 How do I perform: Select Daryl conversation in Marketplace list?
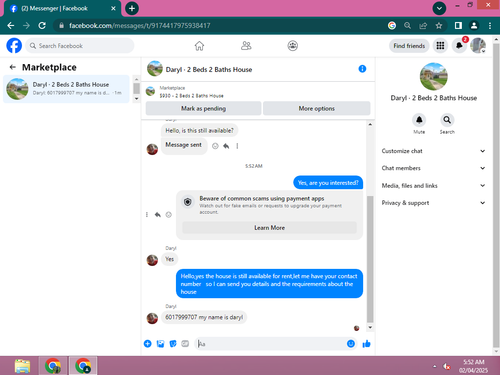tap(66, 89)
